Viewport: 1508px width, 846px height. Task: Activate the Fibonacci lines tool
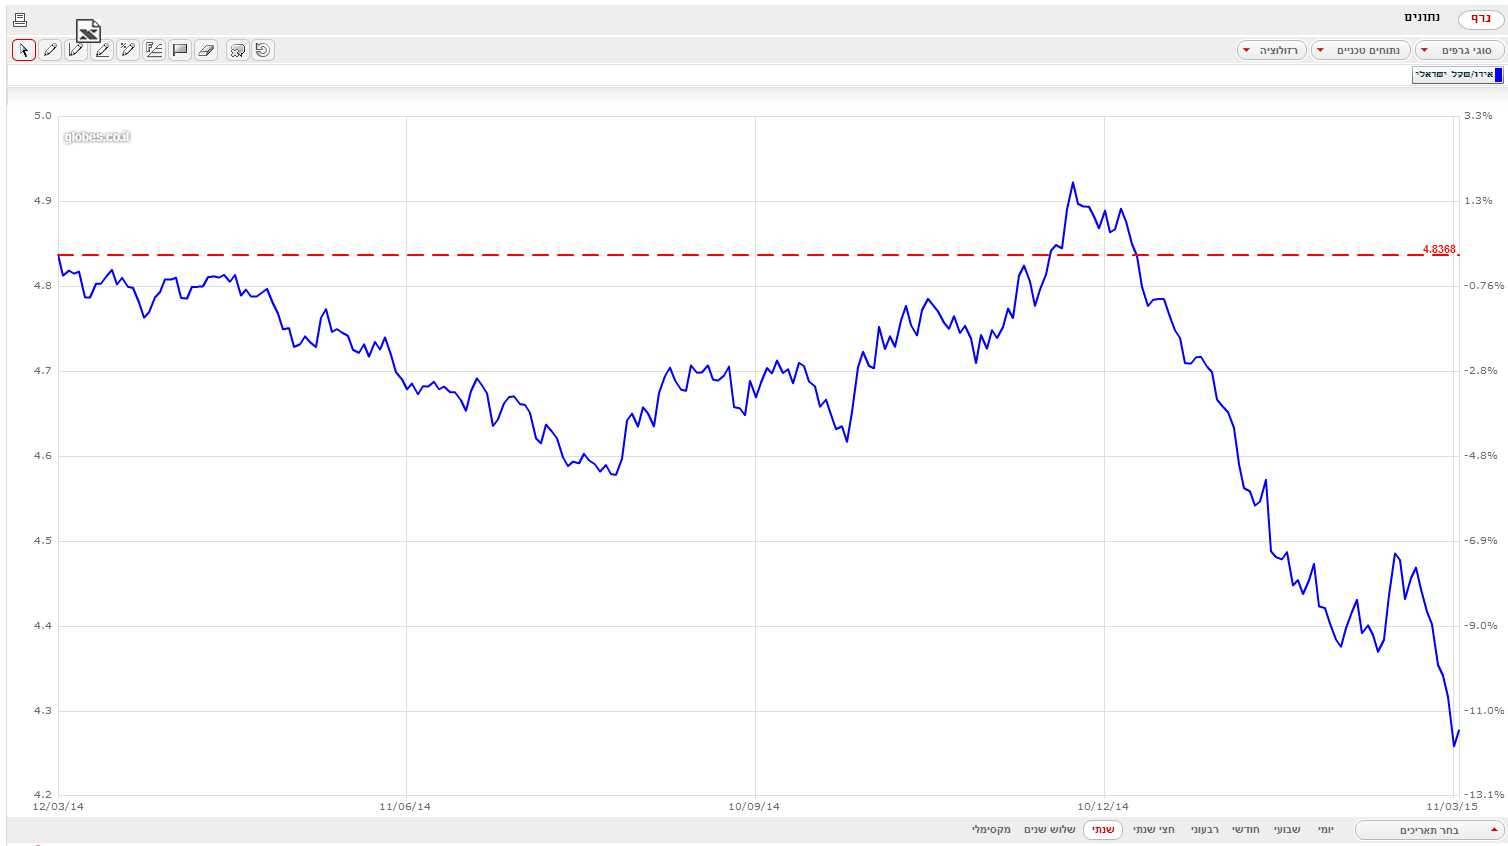154,50
